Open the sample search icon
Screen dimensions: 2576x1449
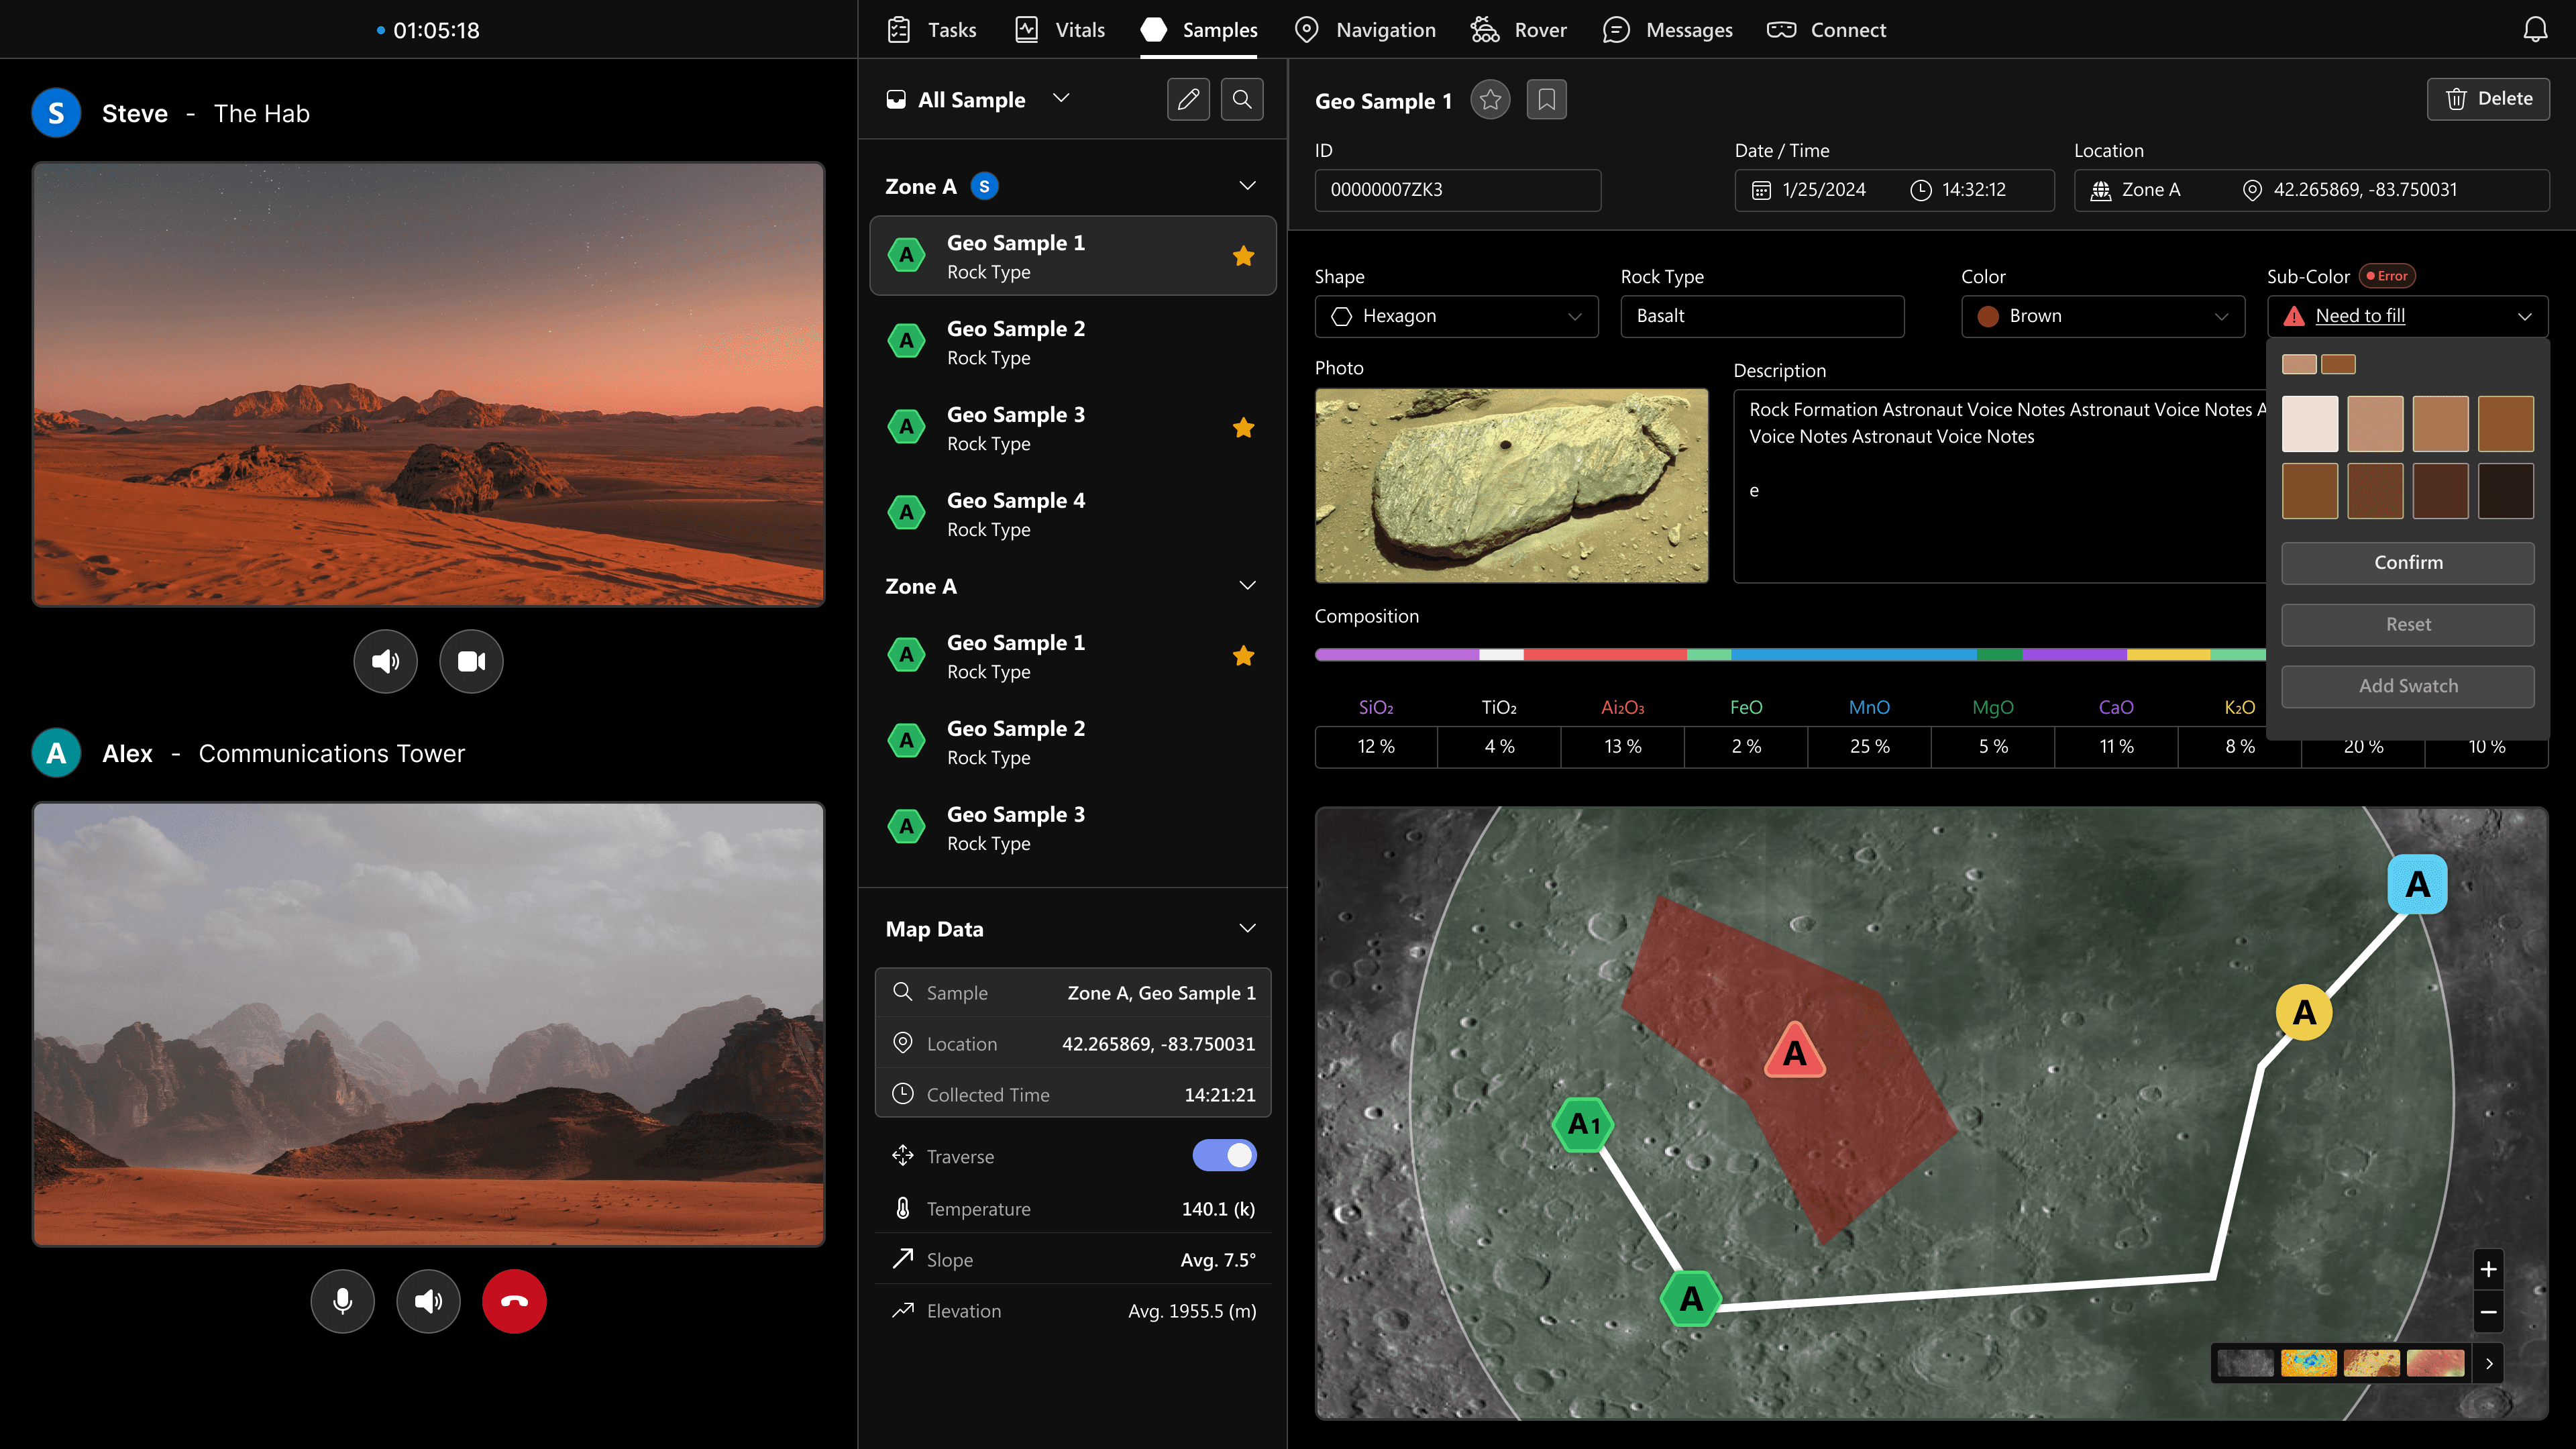[1242, 99]
